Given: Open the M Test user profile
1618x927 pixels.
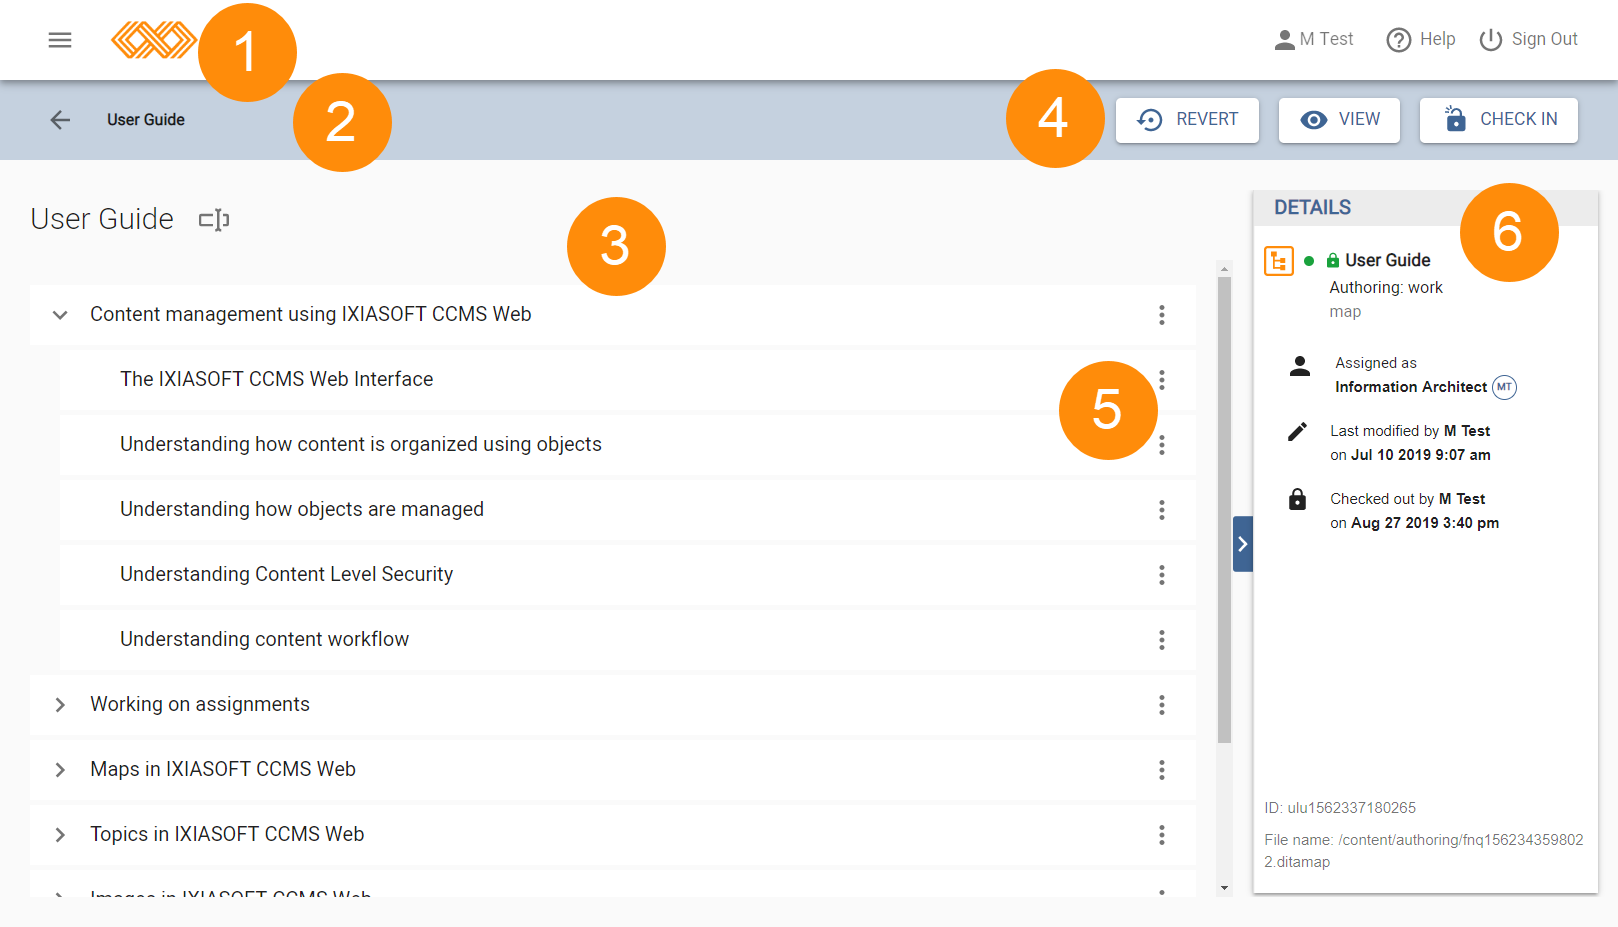Looking at the screenshot, I should coord(1313,39).
